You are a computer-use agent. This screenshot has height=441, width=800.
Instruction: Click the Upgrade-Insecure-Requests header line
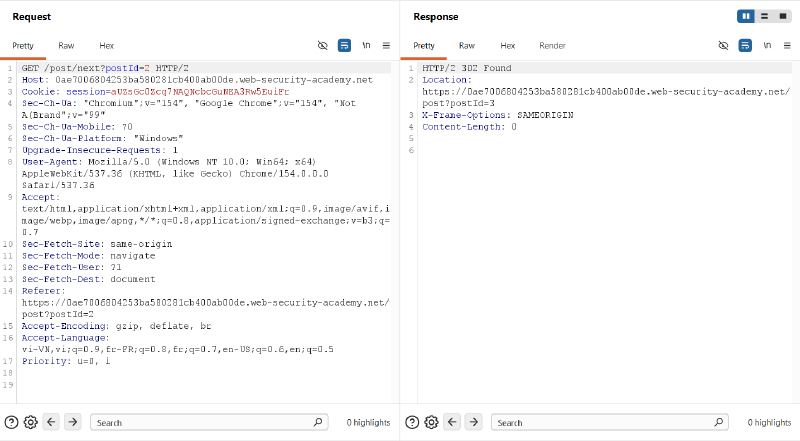pos(99,150)
